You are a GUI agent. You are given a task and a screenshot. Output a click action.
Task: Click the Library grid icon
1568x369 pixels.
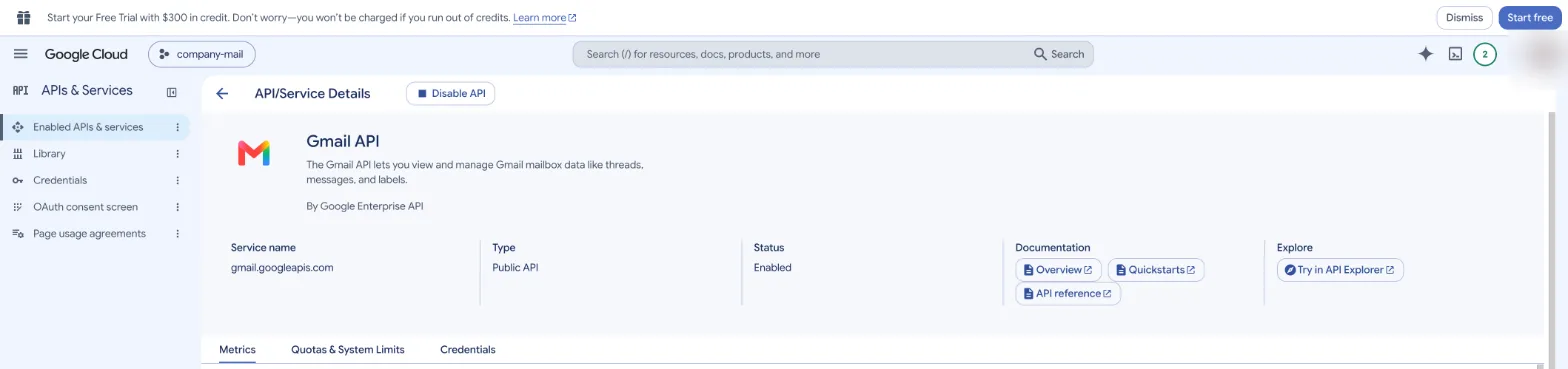coord(17,154)
